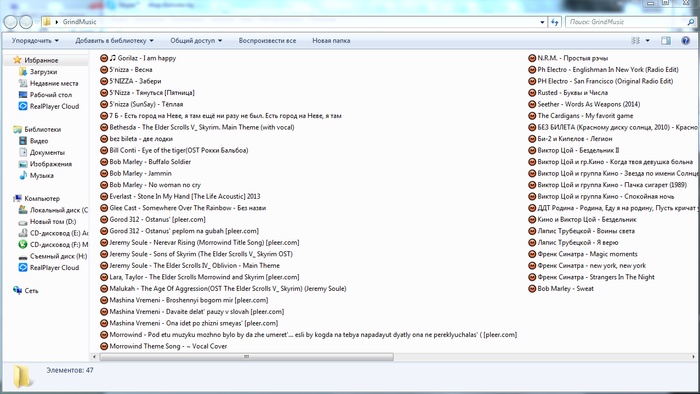Select Jeremy Soule - Sons of Skyrim file
Screen dimensions: 700x394
(201, 254)
